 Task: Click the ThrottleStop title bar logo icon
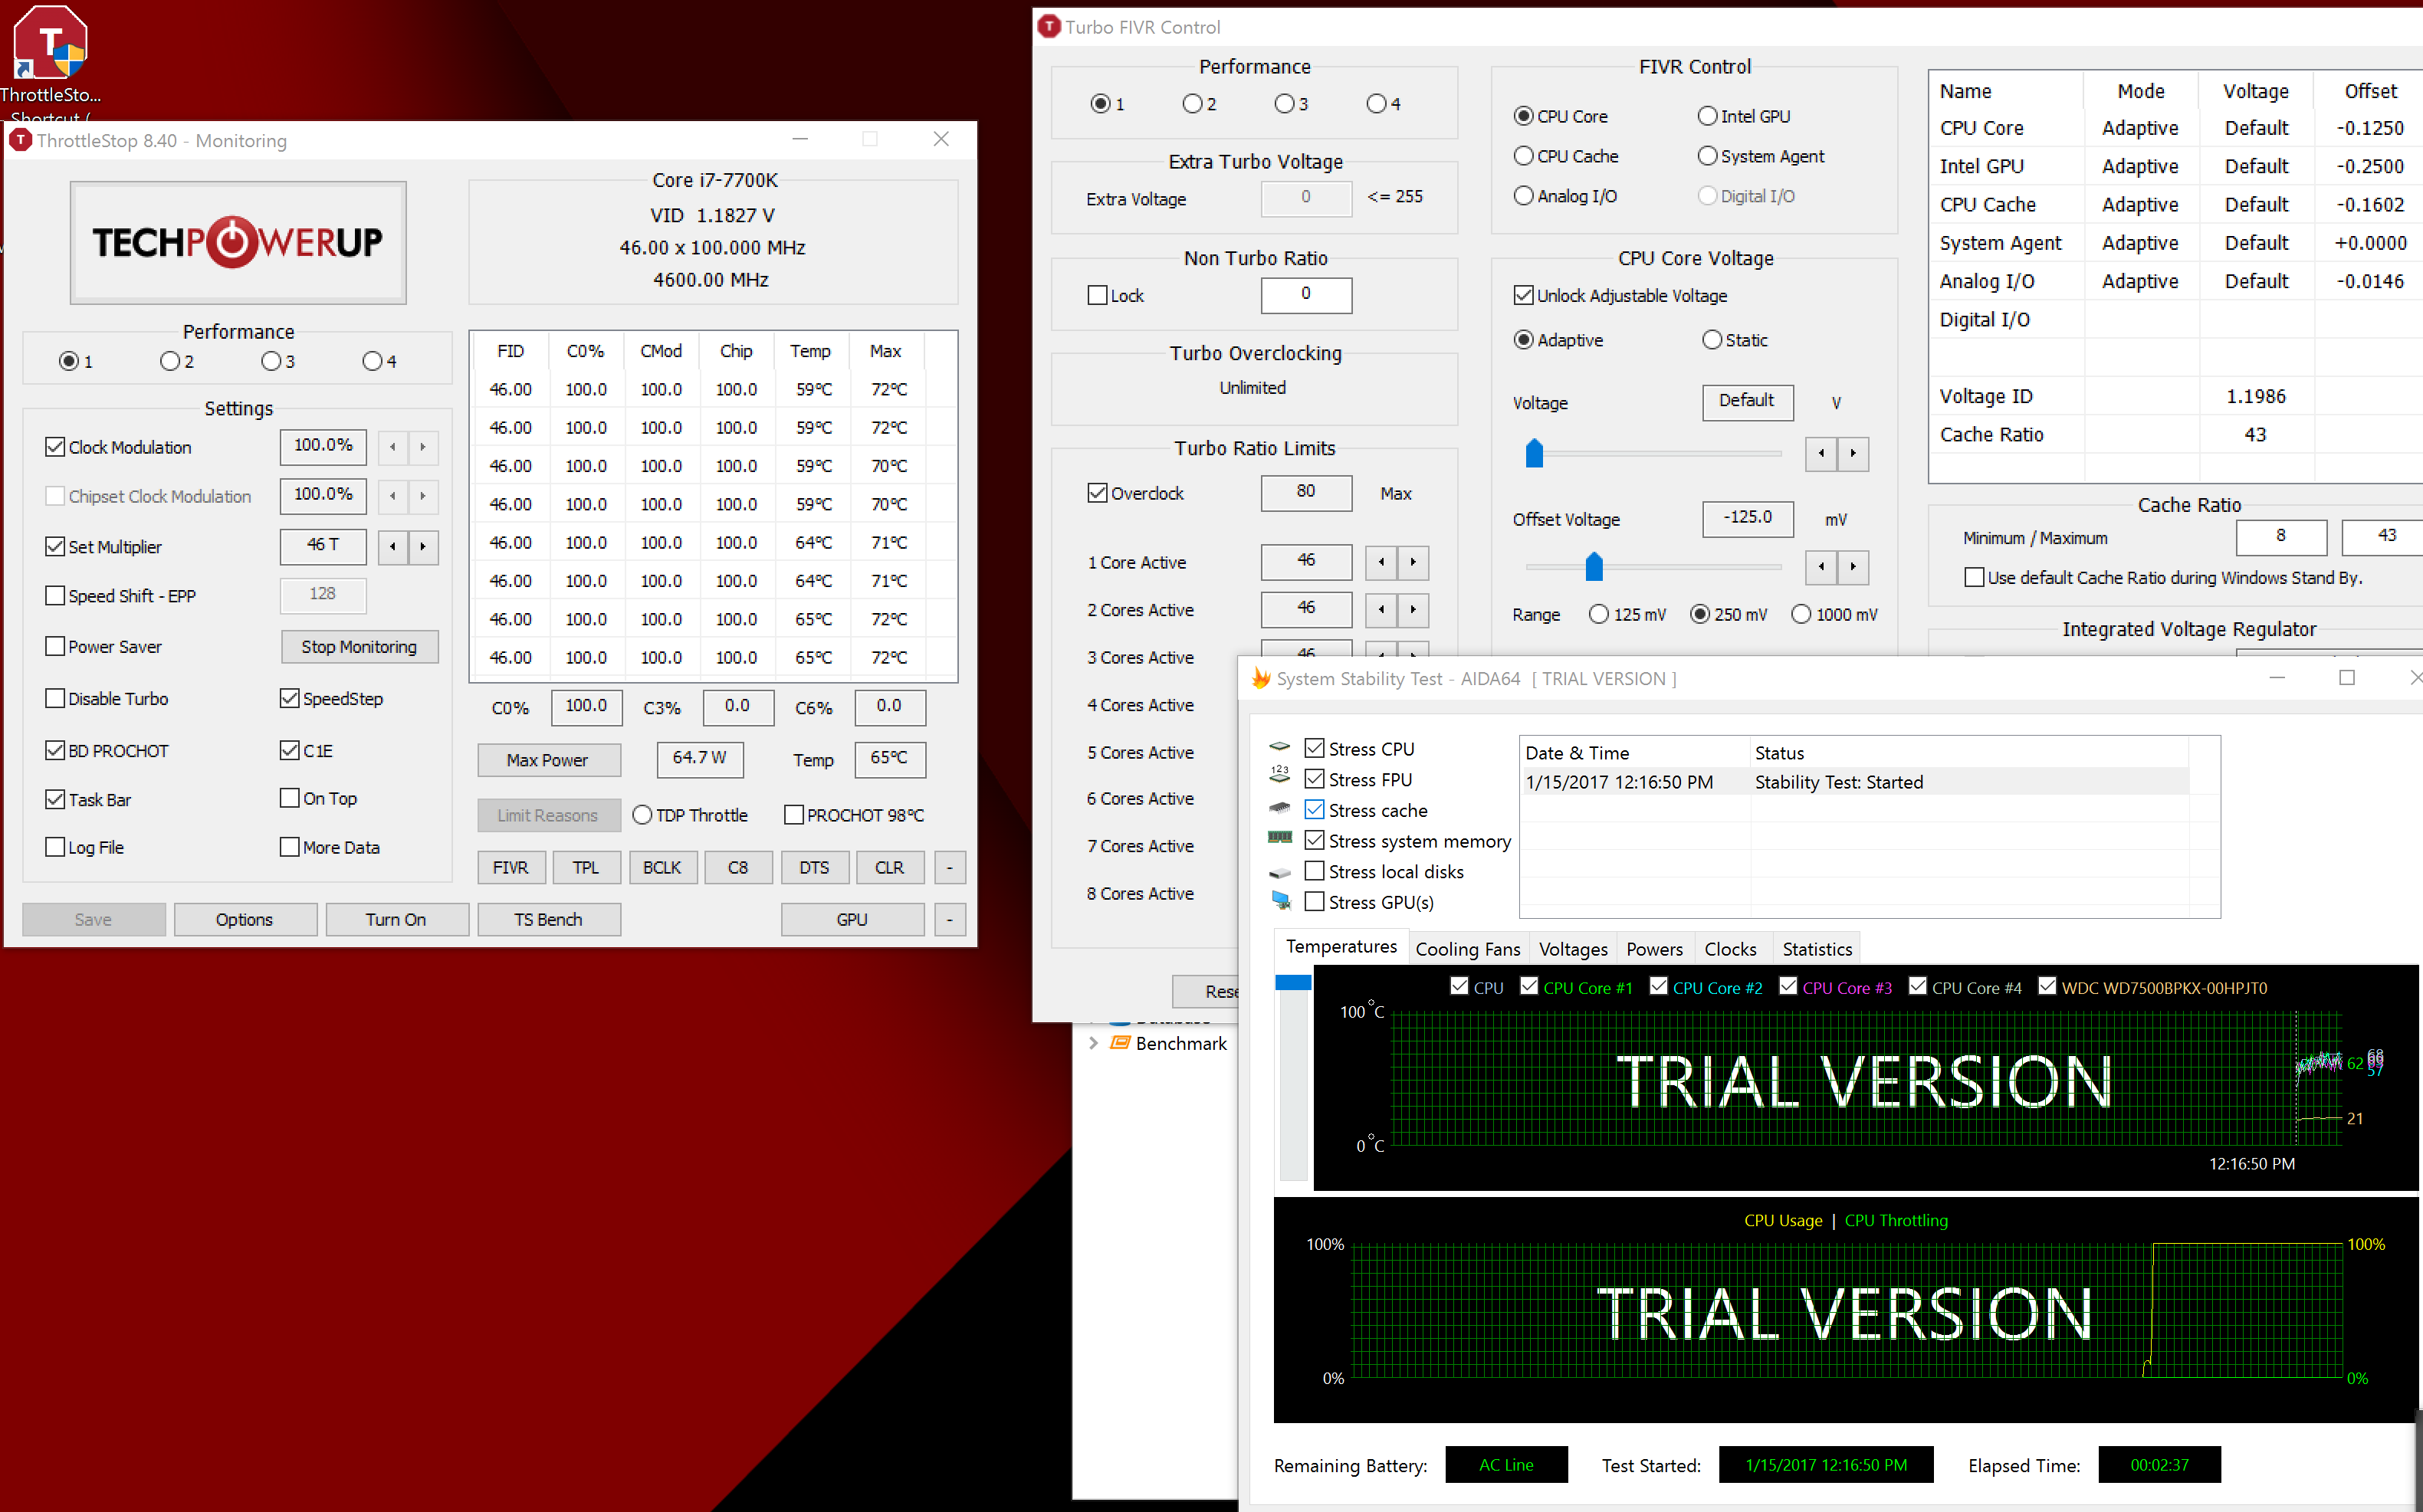point(20,140)
